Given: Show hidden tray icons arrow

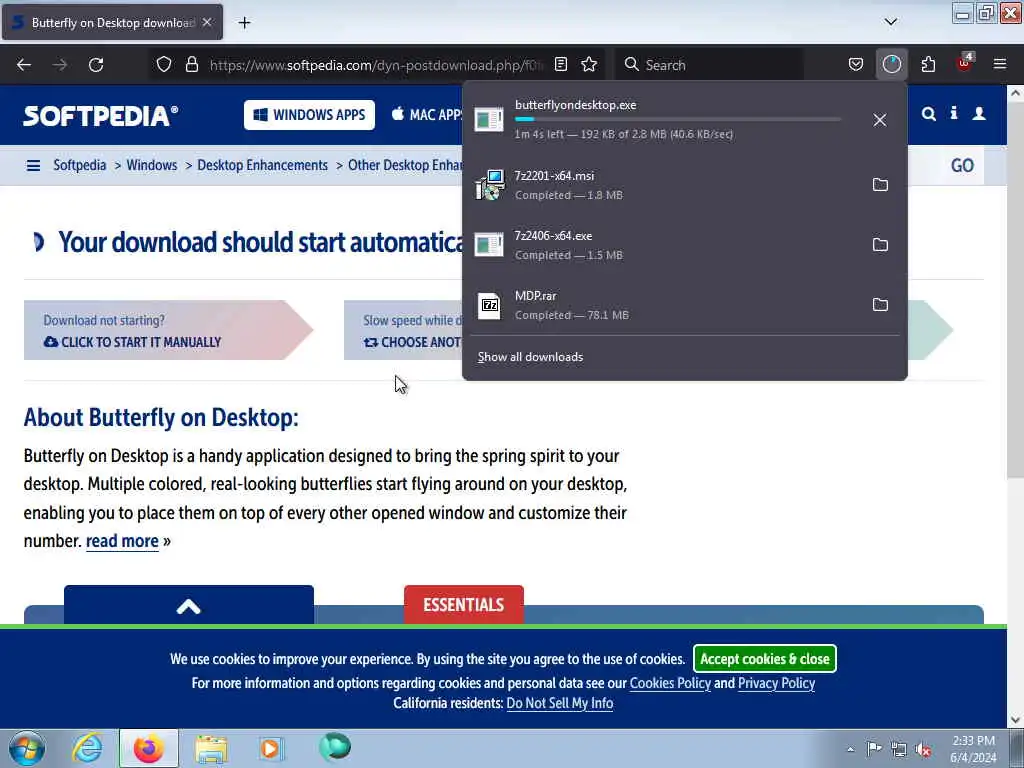Looking at the screenshot, I should coord(850,750).
